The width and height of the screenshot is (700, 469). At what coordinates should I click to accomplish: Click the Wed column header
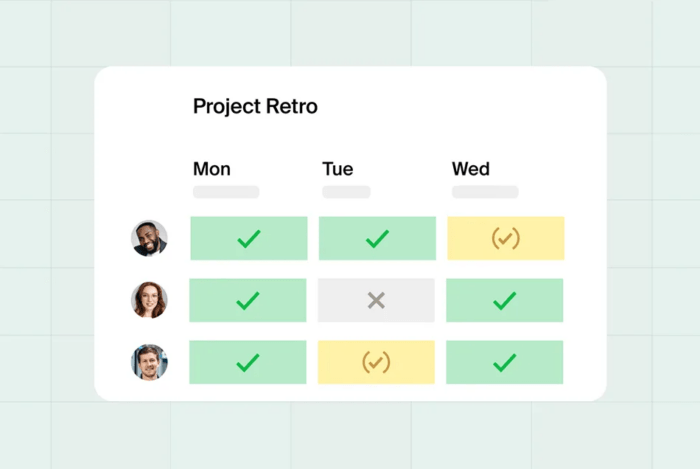click(471, 168)
